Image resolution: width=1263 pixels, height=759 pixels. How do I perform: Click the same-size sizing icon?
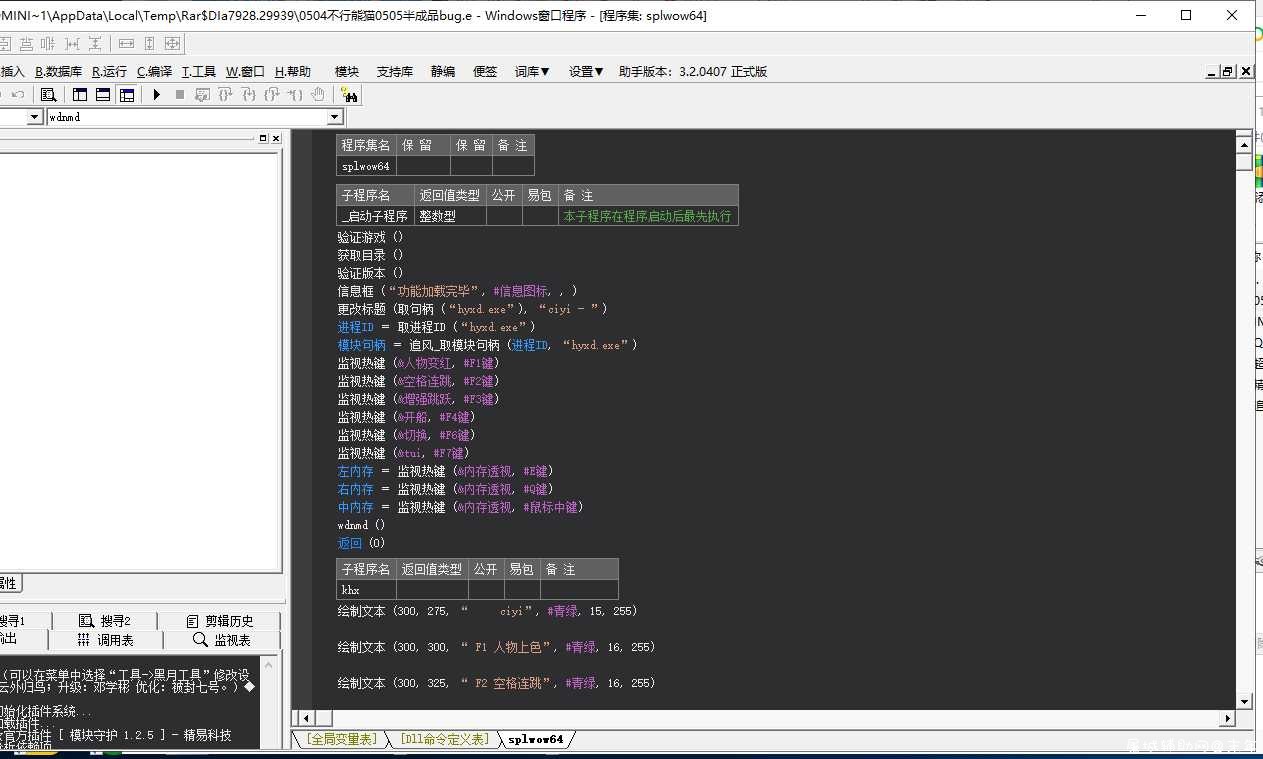(x=172, y=44)
